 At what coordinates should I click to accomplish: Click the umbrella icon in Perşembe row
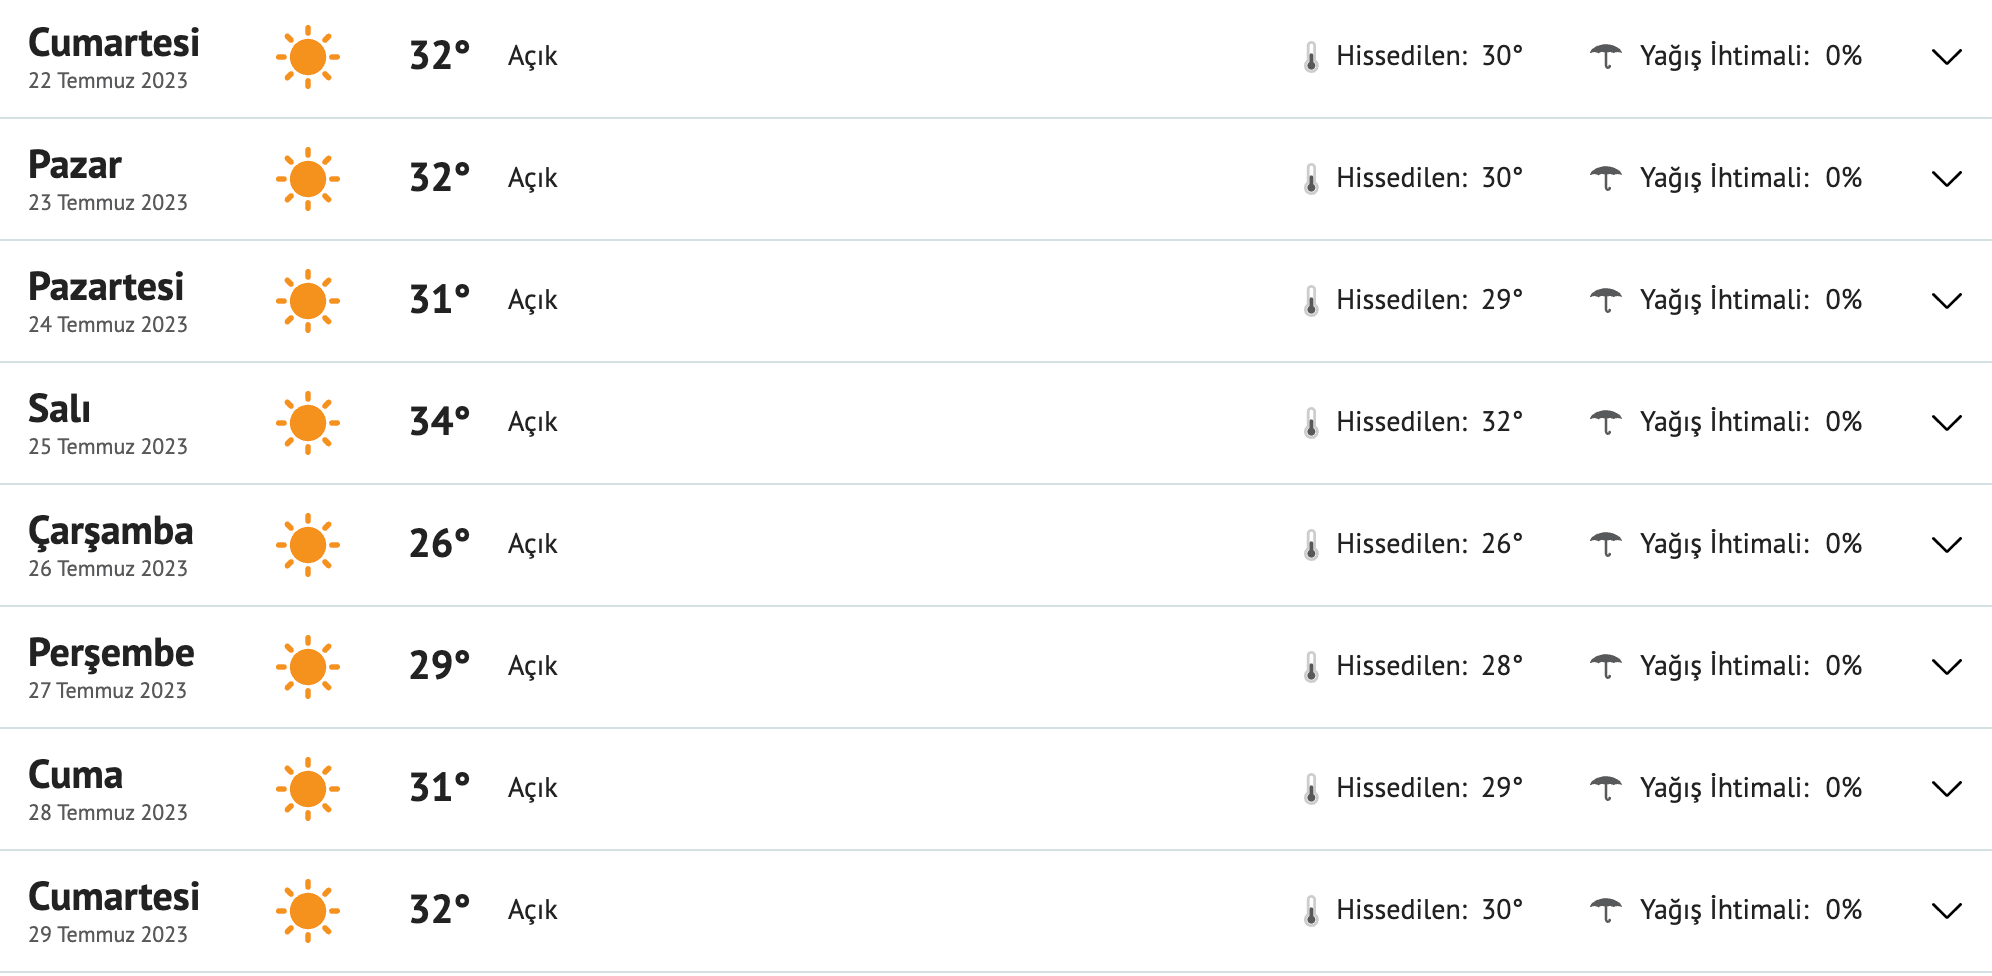coord(1606,666)
